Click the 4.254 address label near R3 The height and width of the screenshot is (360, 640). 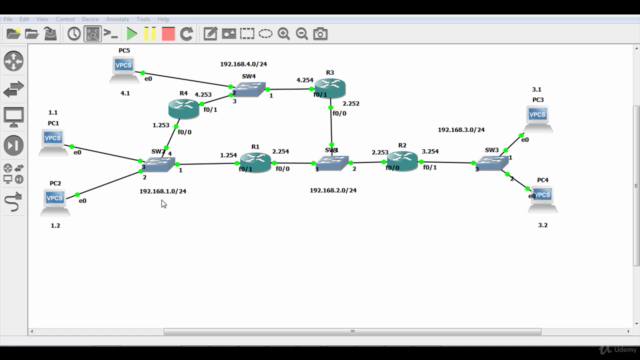pos(305,80)
